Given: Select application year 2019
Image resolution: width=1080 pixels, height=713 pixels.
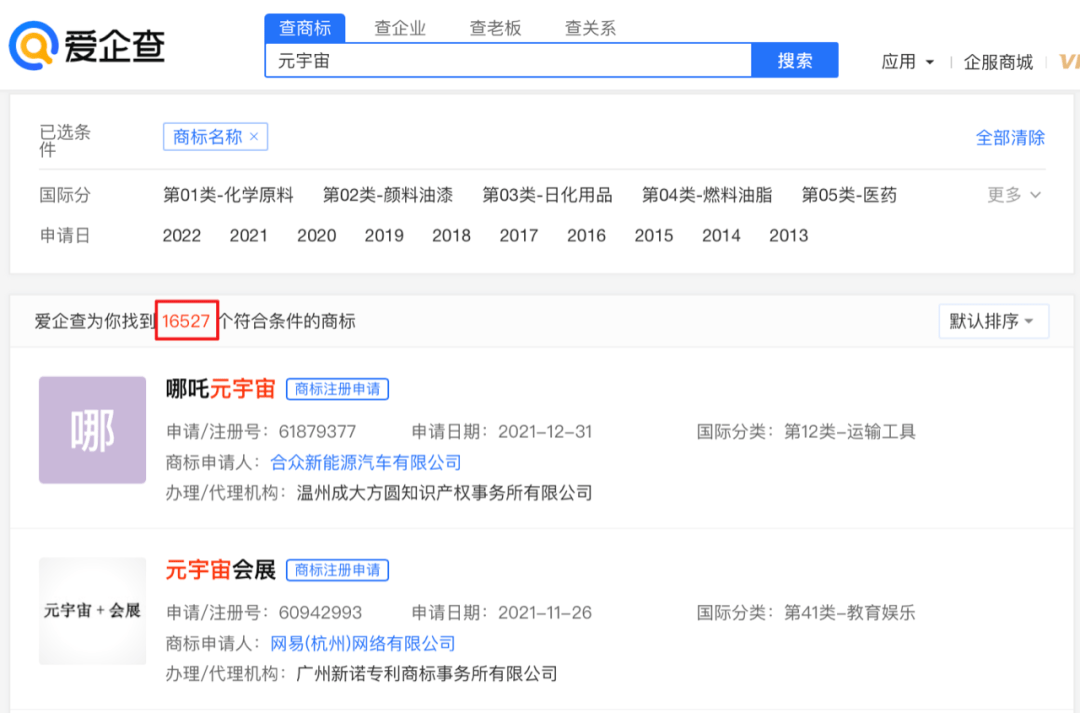Looking at the screenshot, I should click(x=384, y=236).
